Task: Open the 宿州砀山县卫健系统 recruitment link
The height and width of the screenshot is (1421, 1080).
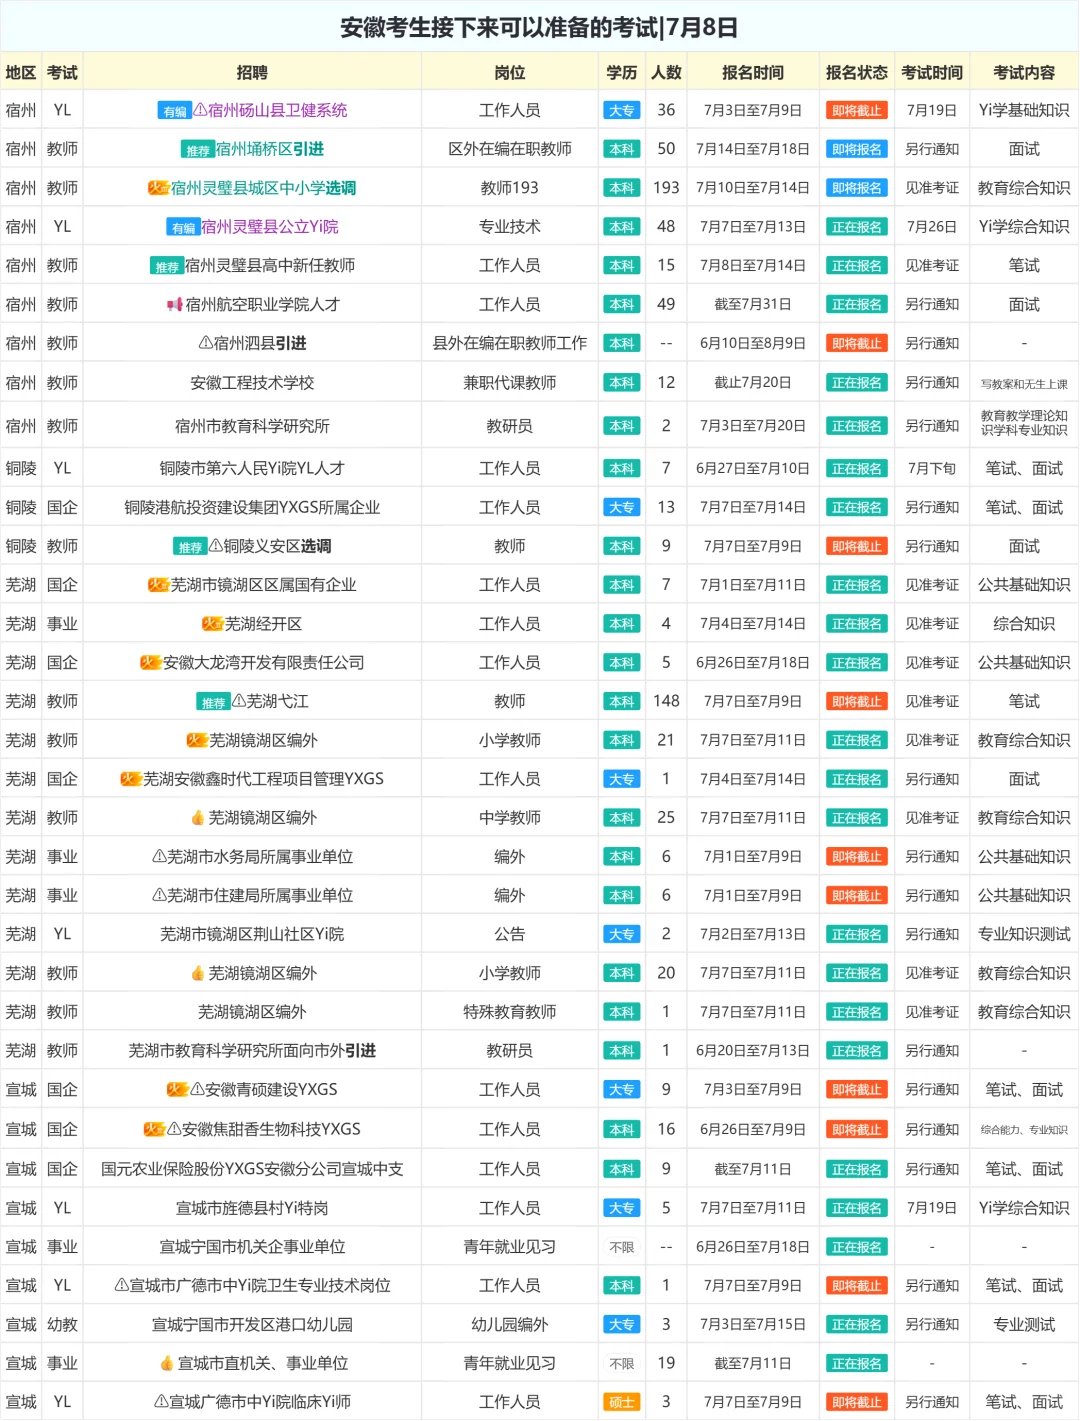Action: click(x=277, y=110)
